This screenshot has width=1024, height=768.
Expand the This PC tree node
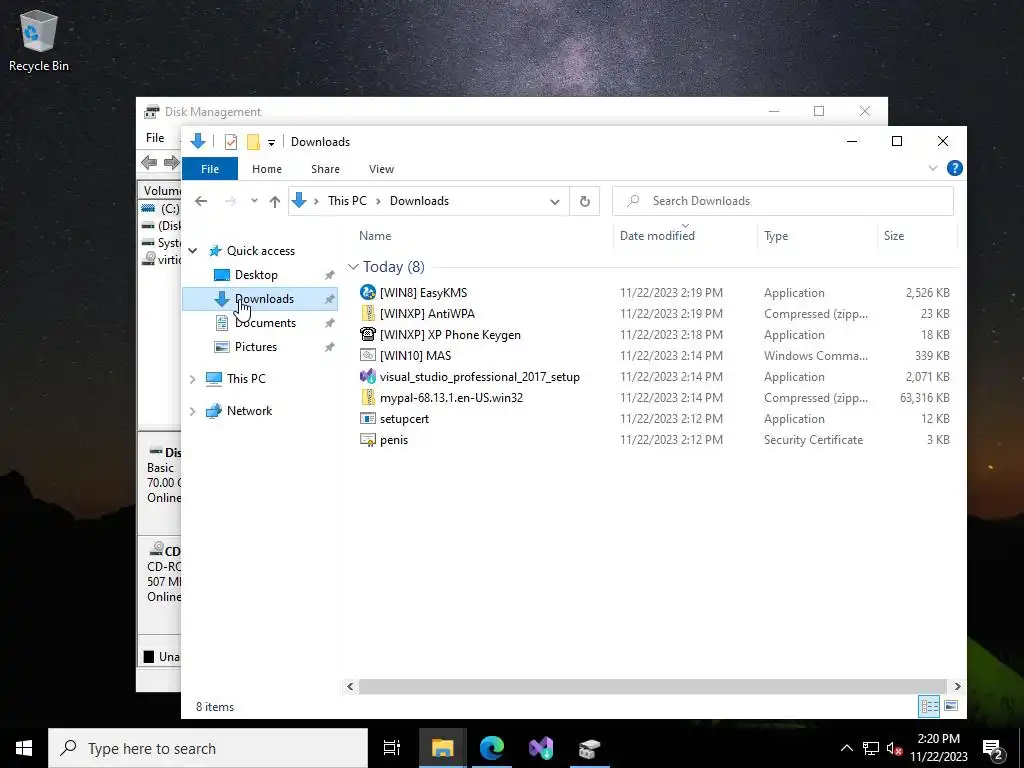[193, 379]
